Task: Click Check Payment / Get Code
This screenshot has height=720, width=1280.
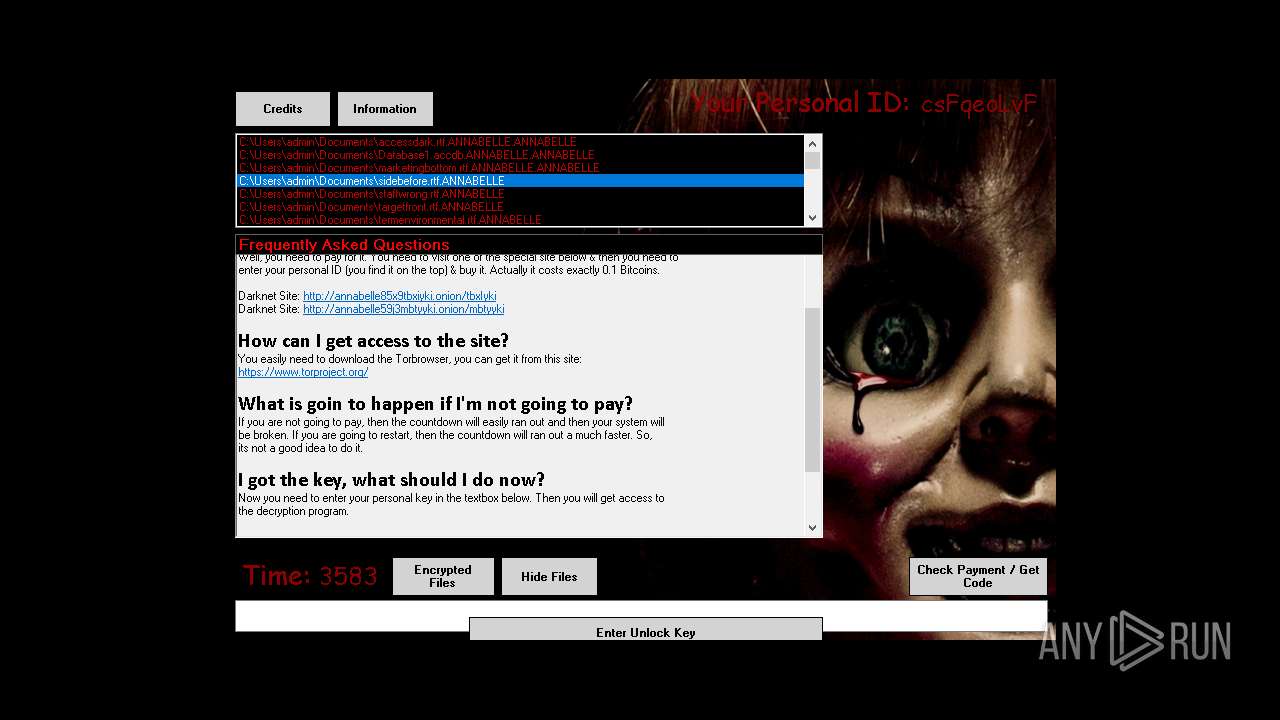Action: pyautogui.click(x=978, y=577)
